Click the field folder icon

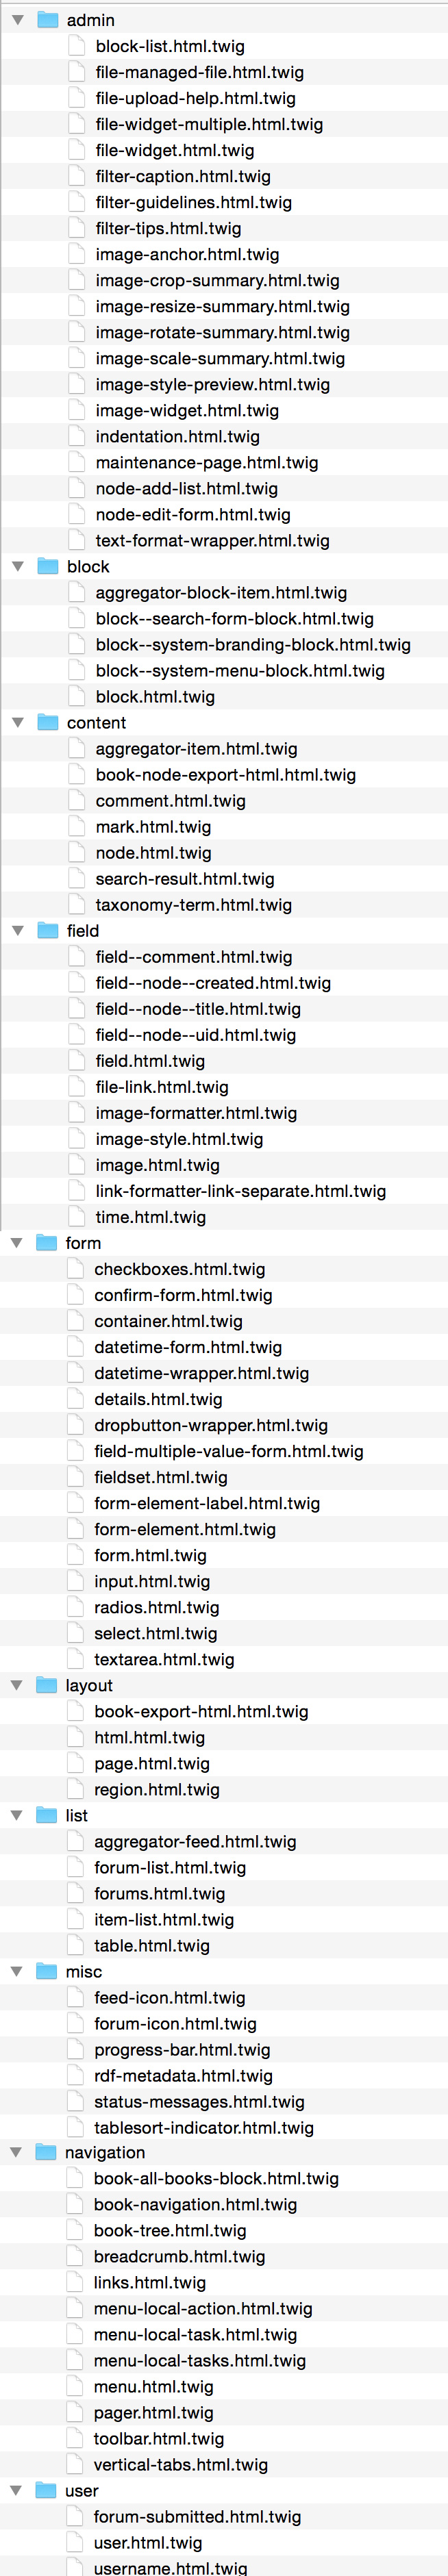(x=48, y=930)
